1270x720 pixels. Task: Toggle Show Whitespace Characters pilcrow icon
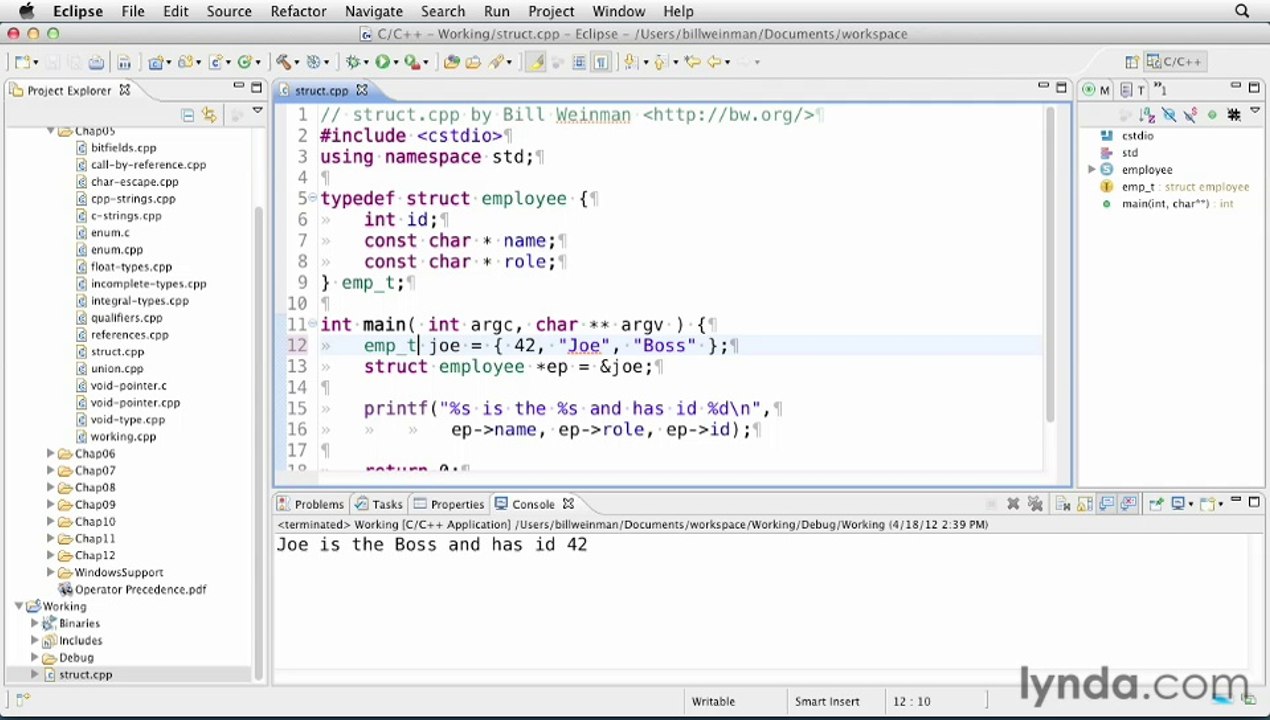pos(601,62)
